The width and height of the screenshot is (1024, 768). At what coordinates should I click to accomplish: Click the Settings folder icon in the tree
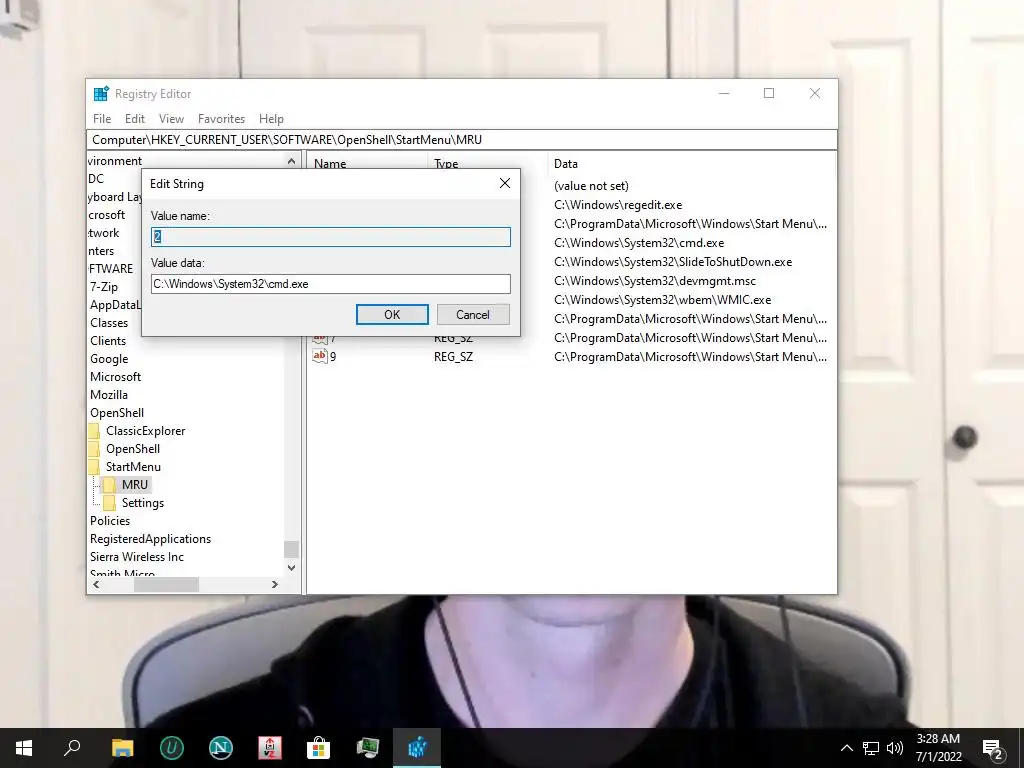click(110, 503)
